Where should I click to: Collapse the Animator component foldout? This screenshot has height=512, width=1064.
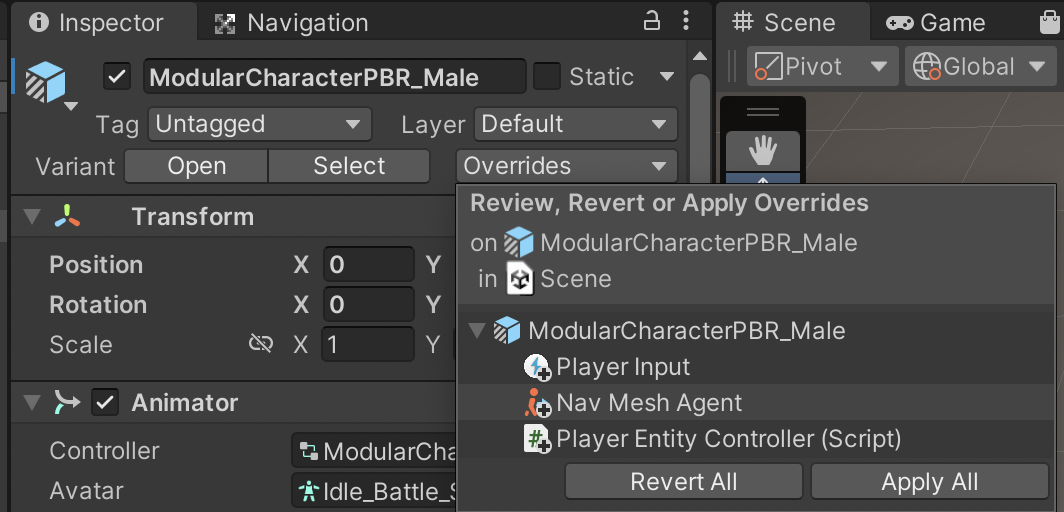pyautogui.click(x=32, y=403)
